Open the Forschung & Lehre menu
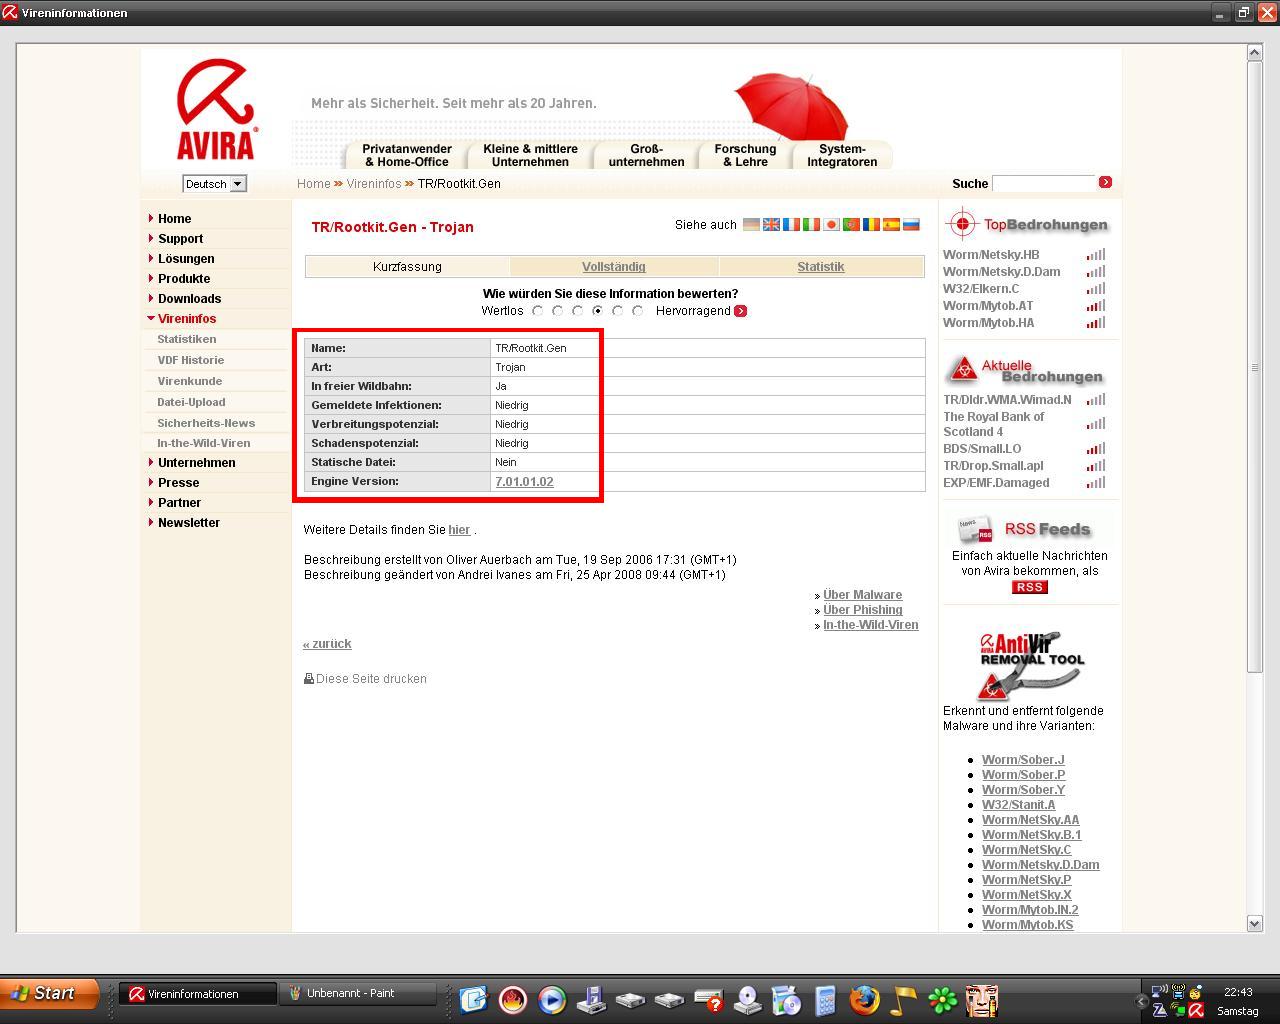1280x1024 pixels. [x=745, y=155]
